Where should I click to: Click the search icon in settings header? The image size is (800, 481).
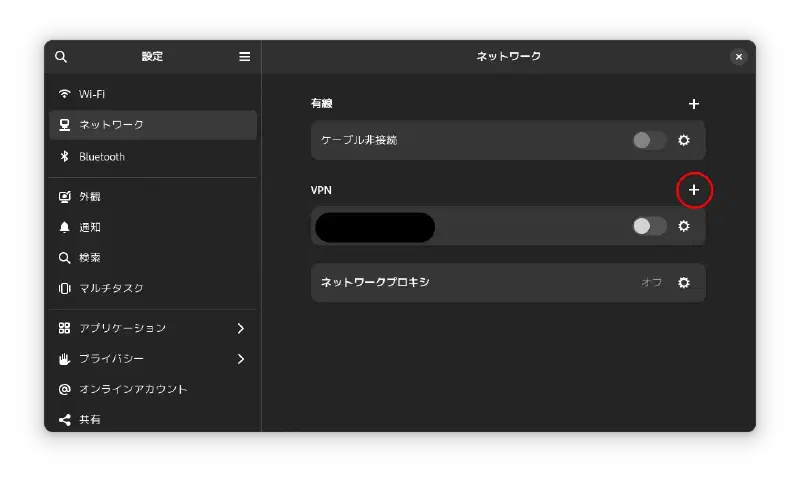61,57
